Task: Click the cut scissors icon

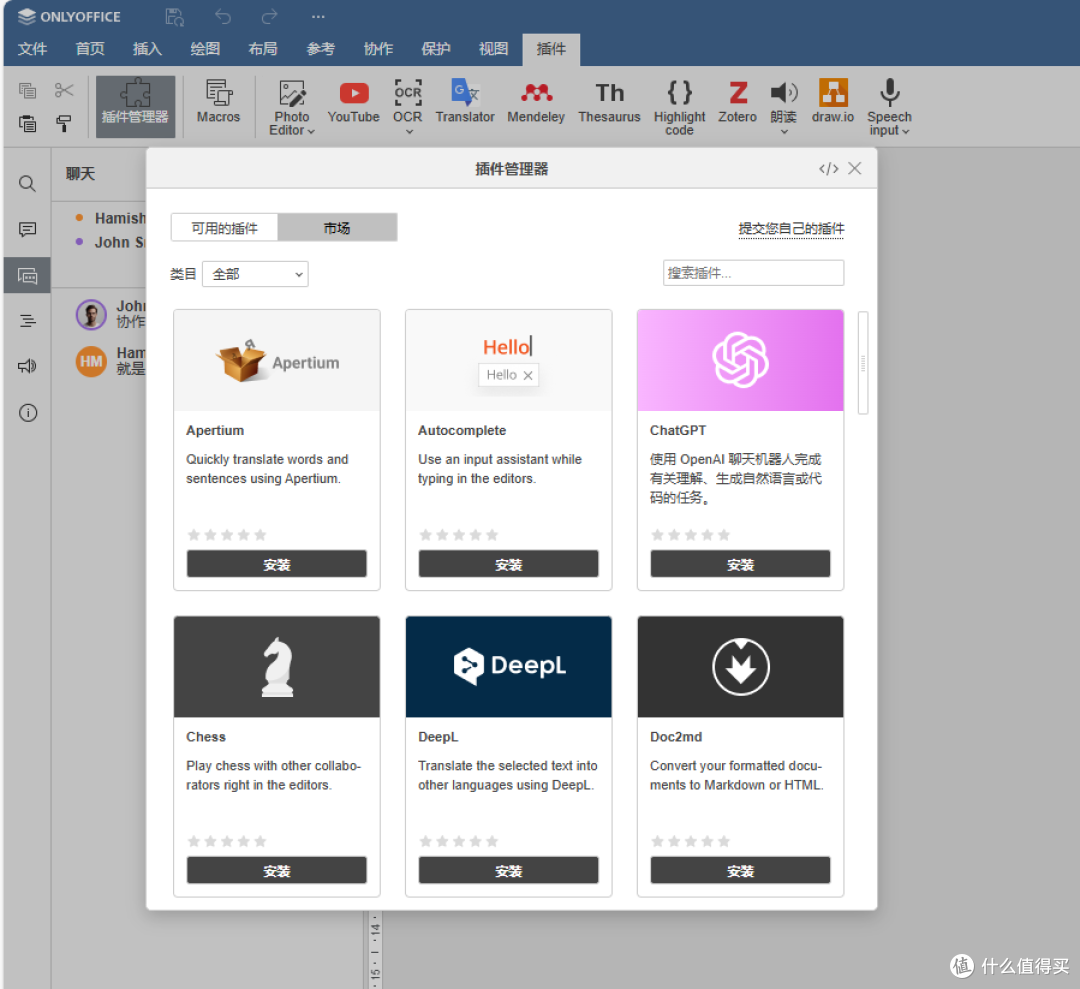Action: pyautogui.click(x=64, y=90)
